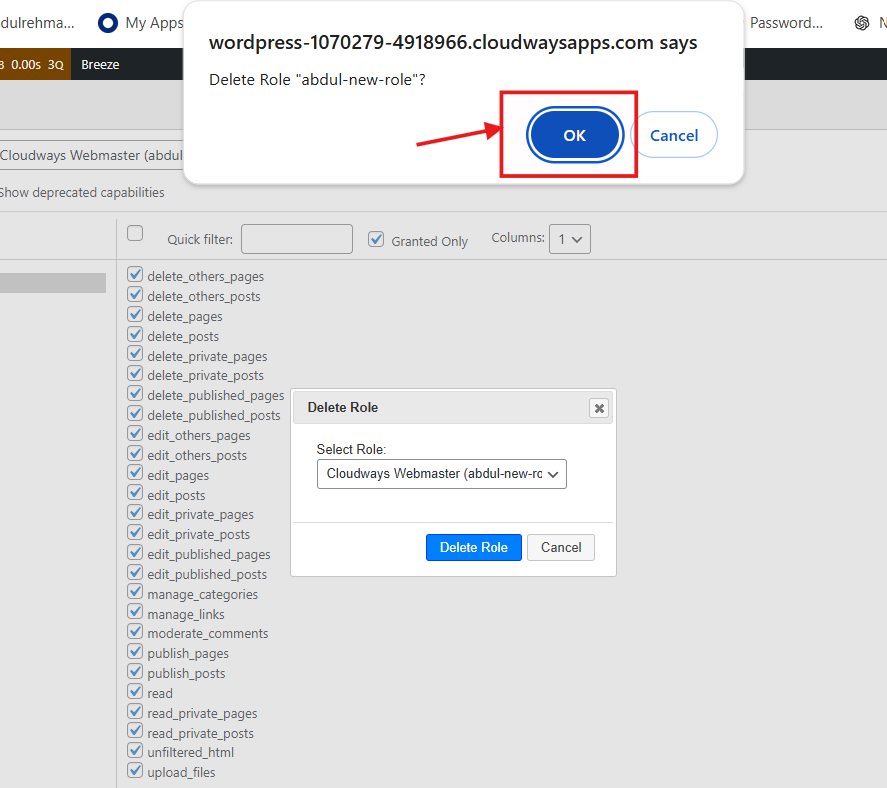This screenshot has height=788, width=887.
Task: Tick the select-all checkbox beside Quick filter
Action: tap(135, 234)
